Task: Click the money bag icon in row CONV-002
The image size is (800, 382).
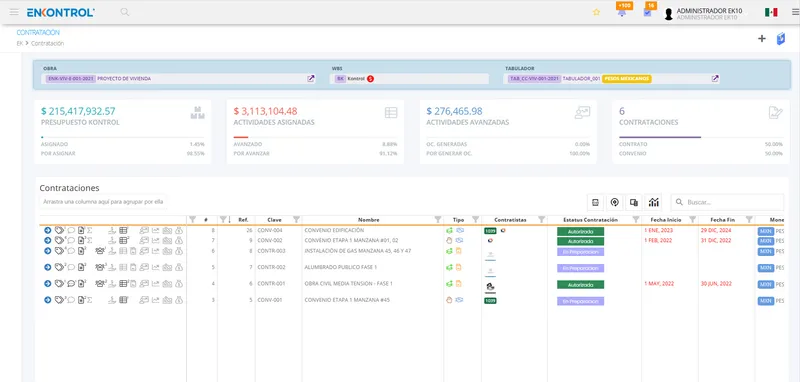Action: tap(179, 240)
